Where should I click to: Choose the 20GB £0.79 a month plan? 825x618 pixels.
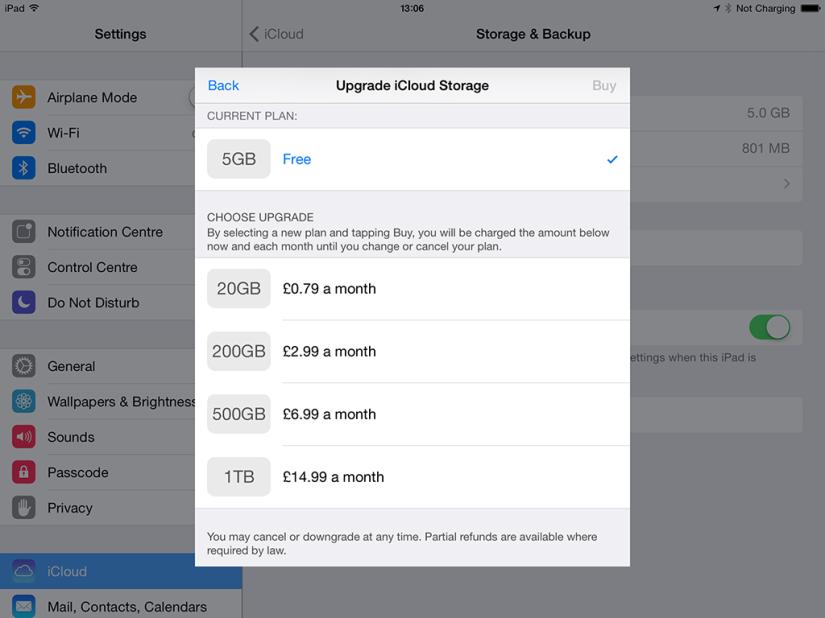pyautogui.click(x=412, y=289)
